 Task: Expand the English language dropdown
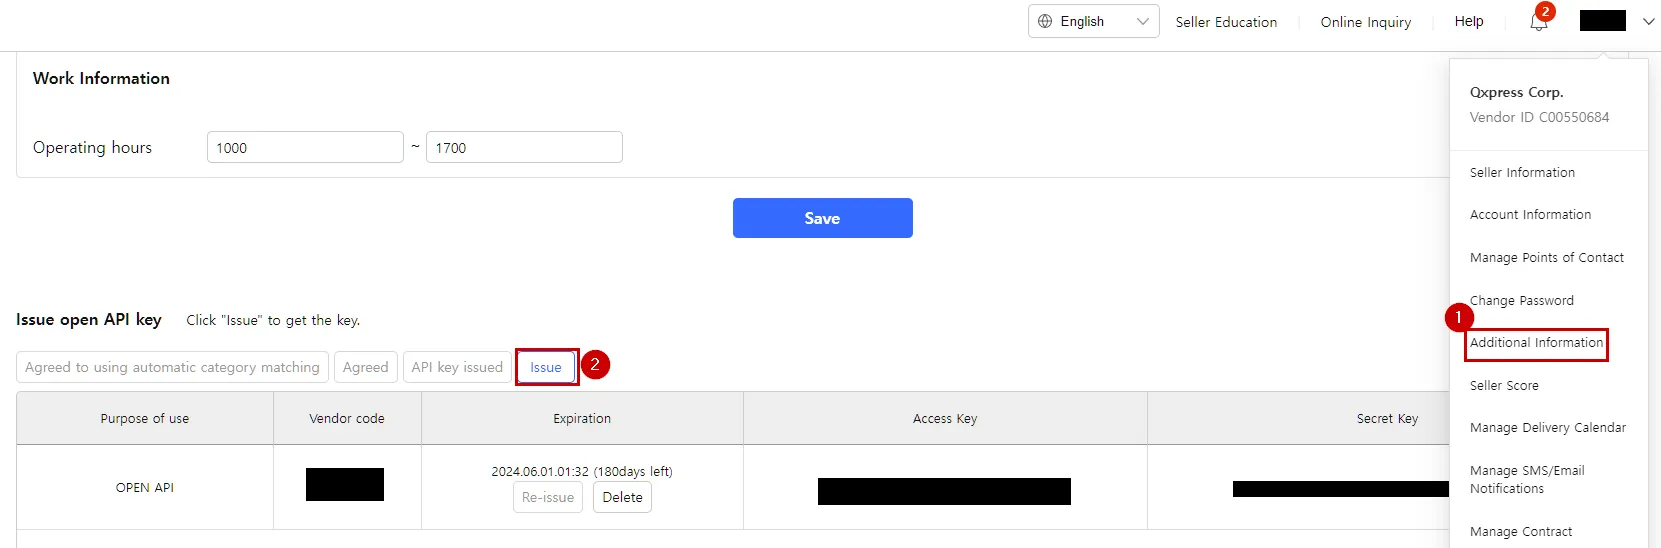[x=1142, y=21]
